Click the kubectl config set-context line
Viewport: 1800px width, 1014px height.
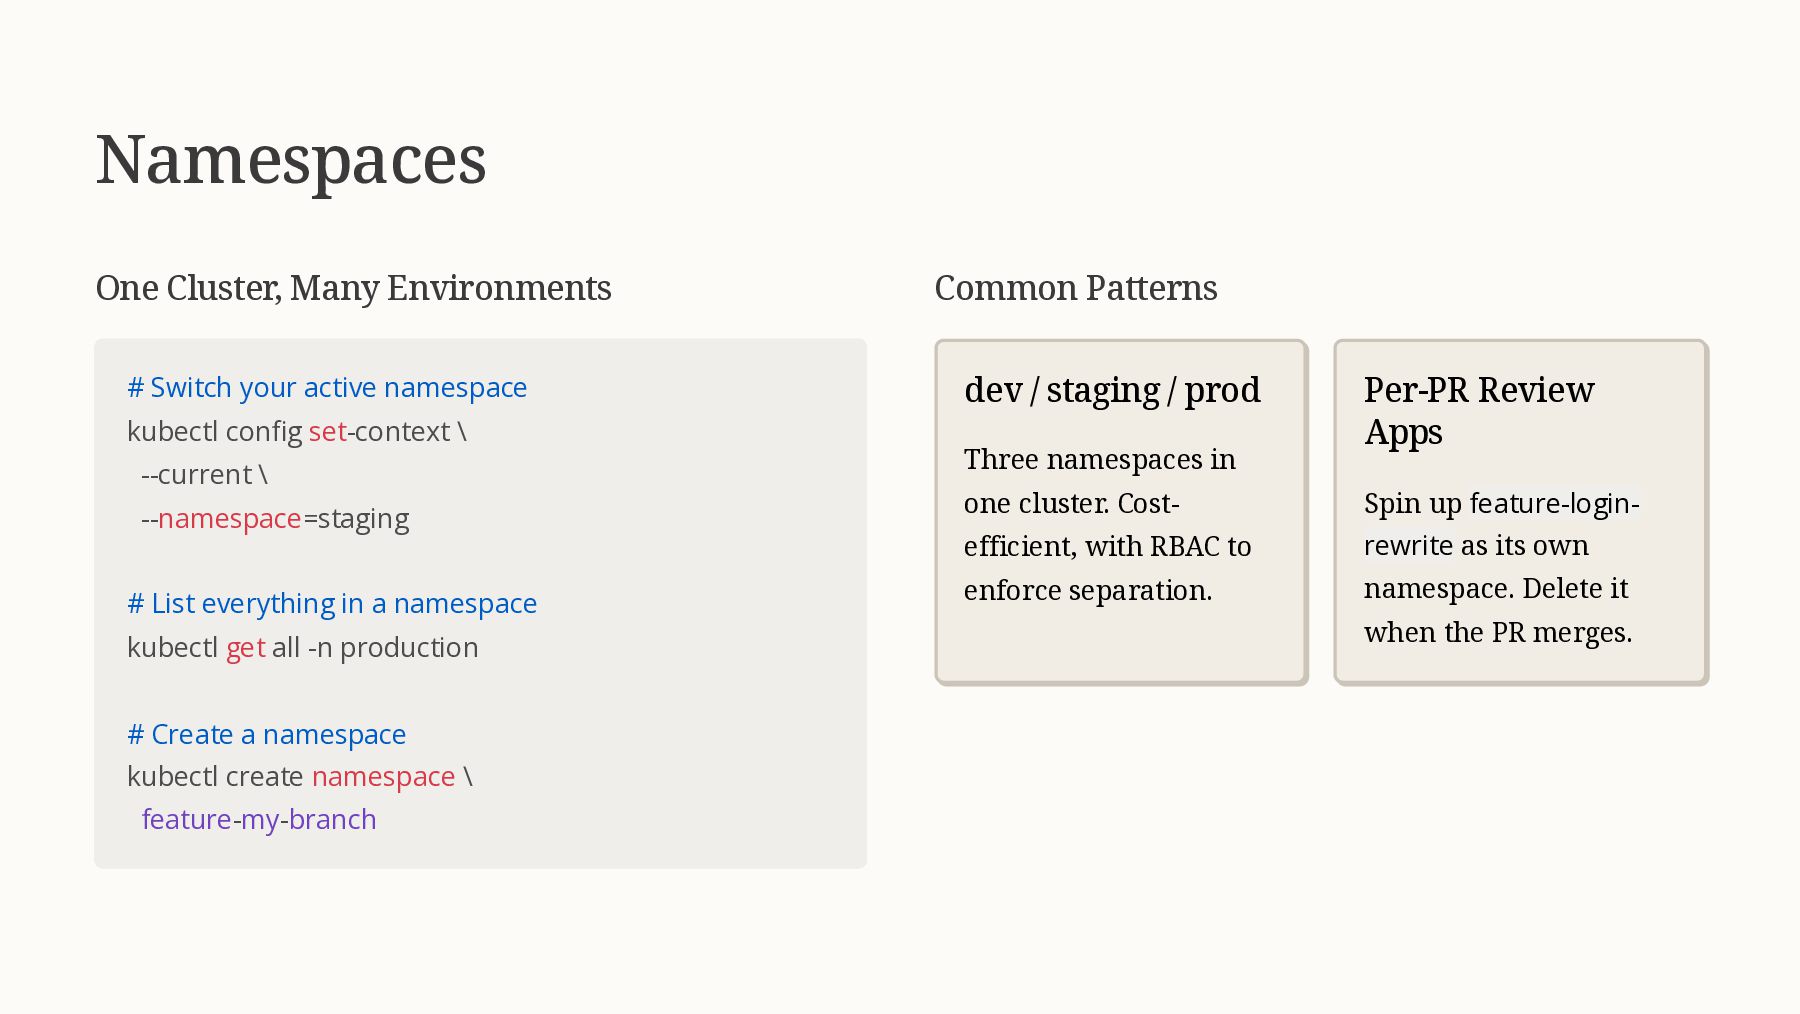pyautogui.click(x=297, y=431)
